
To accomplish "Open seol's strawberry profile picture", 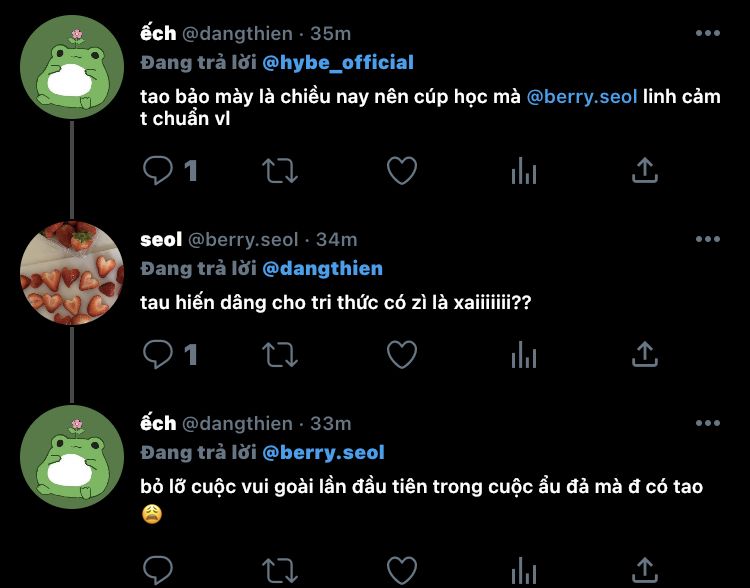I will (72, 273).
